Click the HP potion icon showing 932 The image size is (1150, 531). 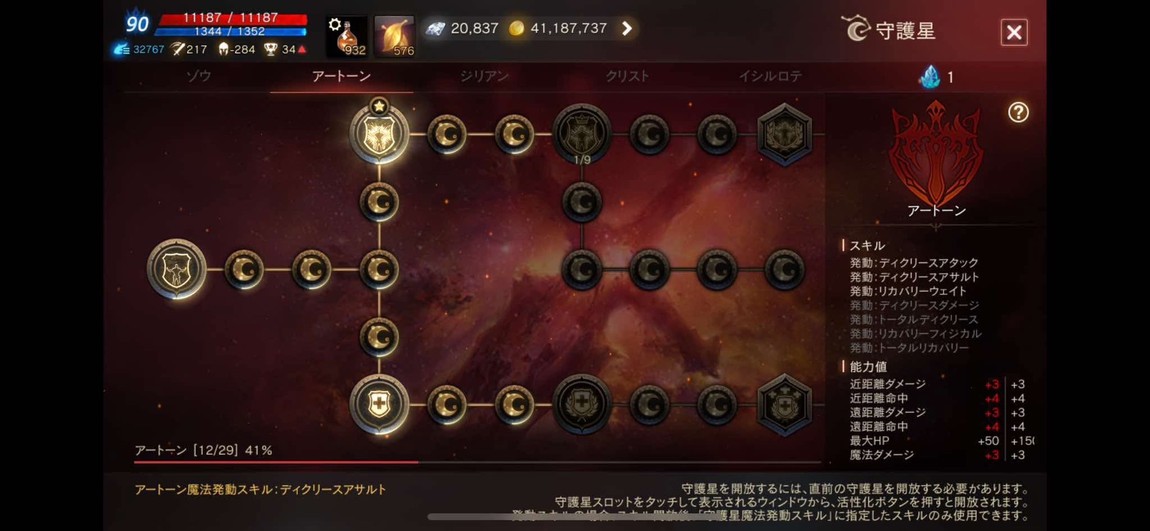347,37
